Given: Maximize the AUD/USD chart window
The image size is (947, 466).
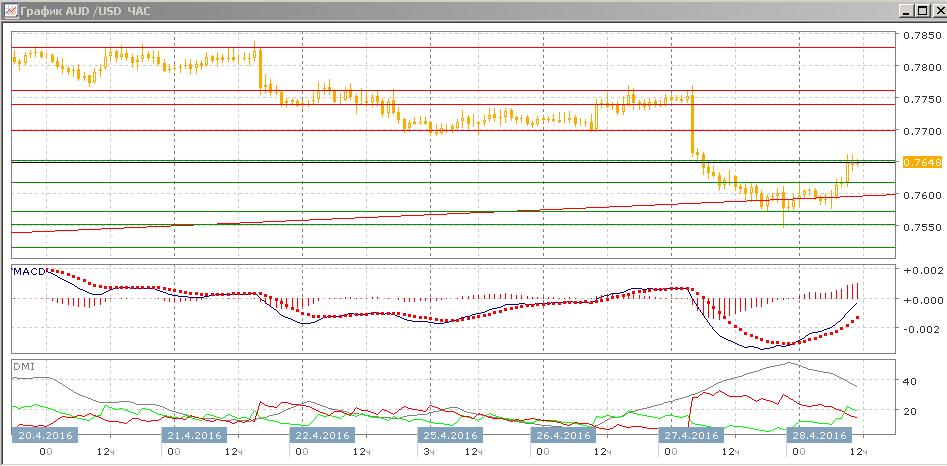Looking at the screenshot, I should (922, 11).
